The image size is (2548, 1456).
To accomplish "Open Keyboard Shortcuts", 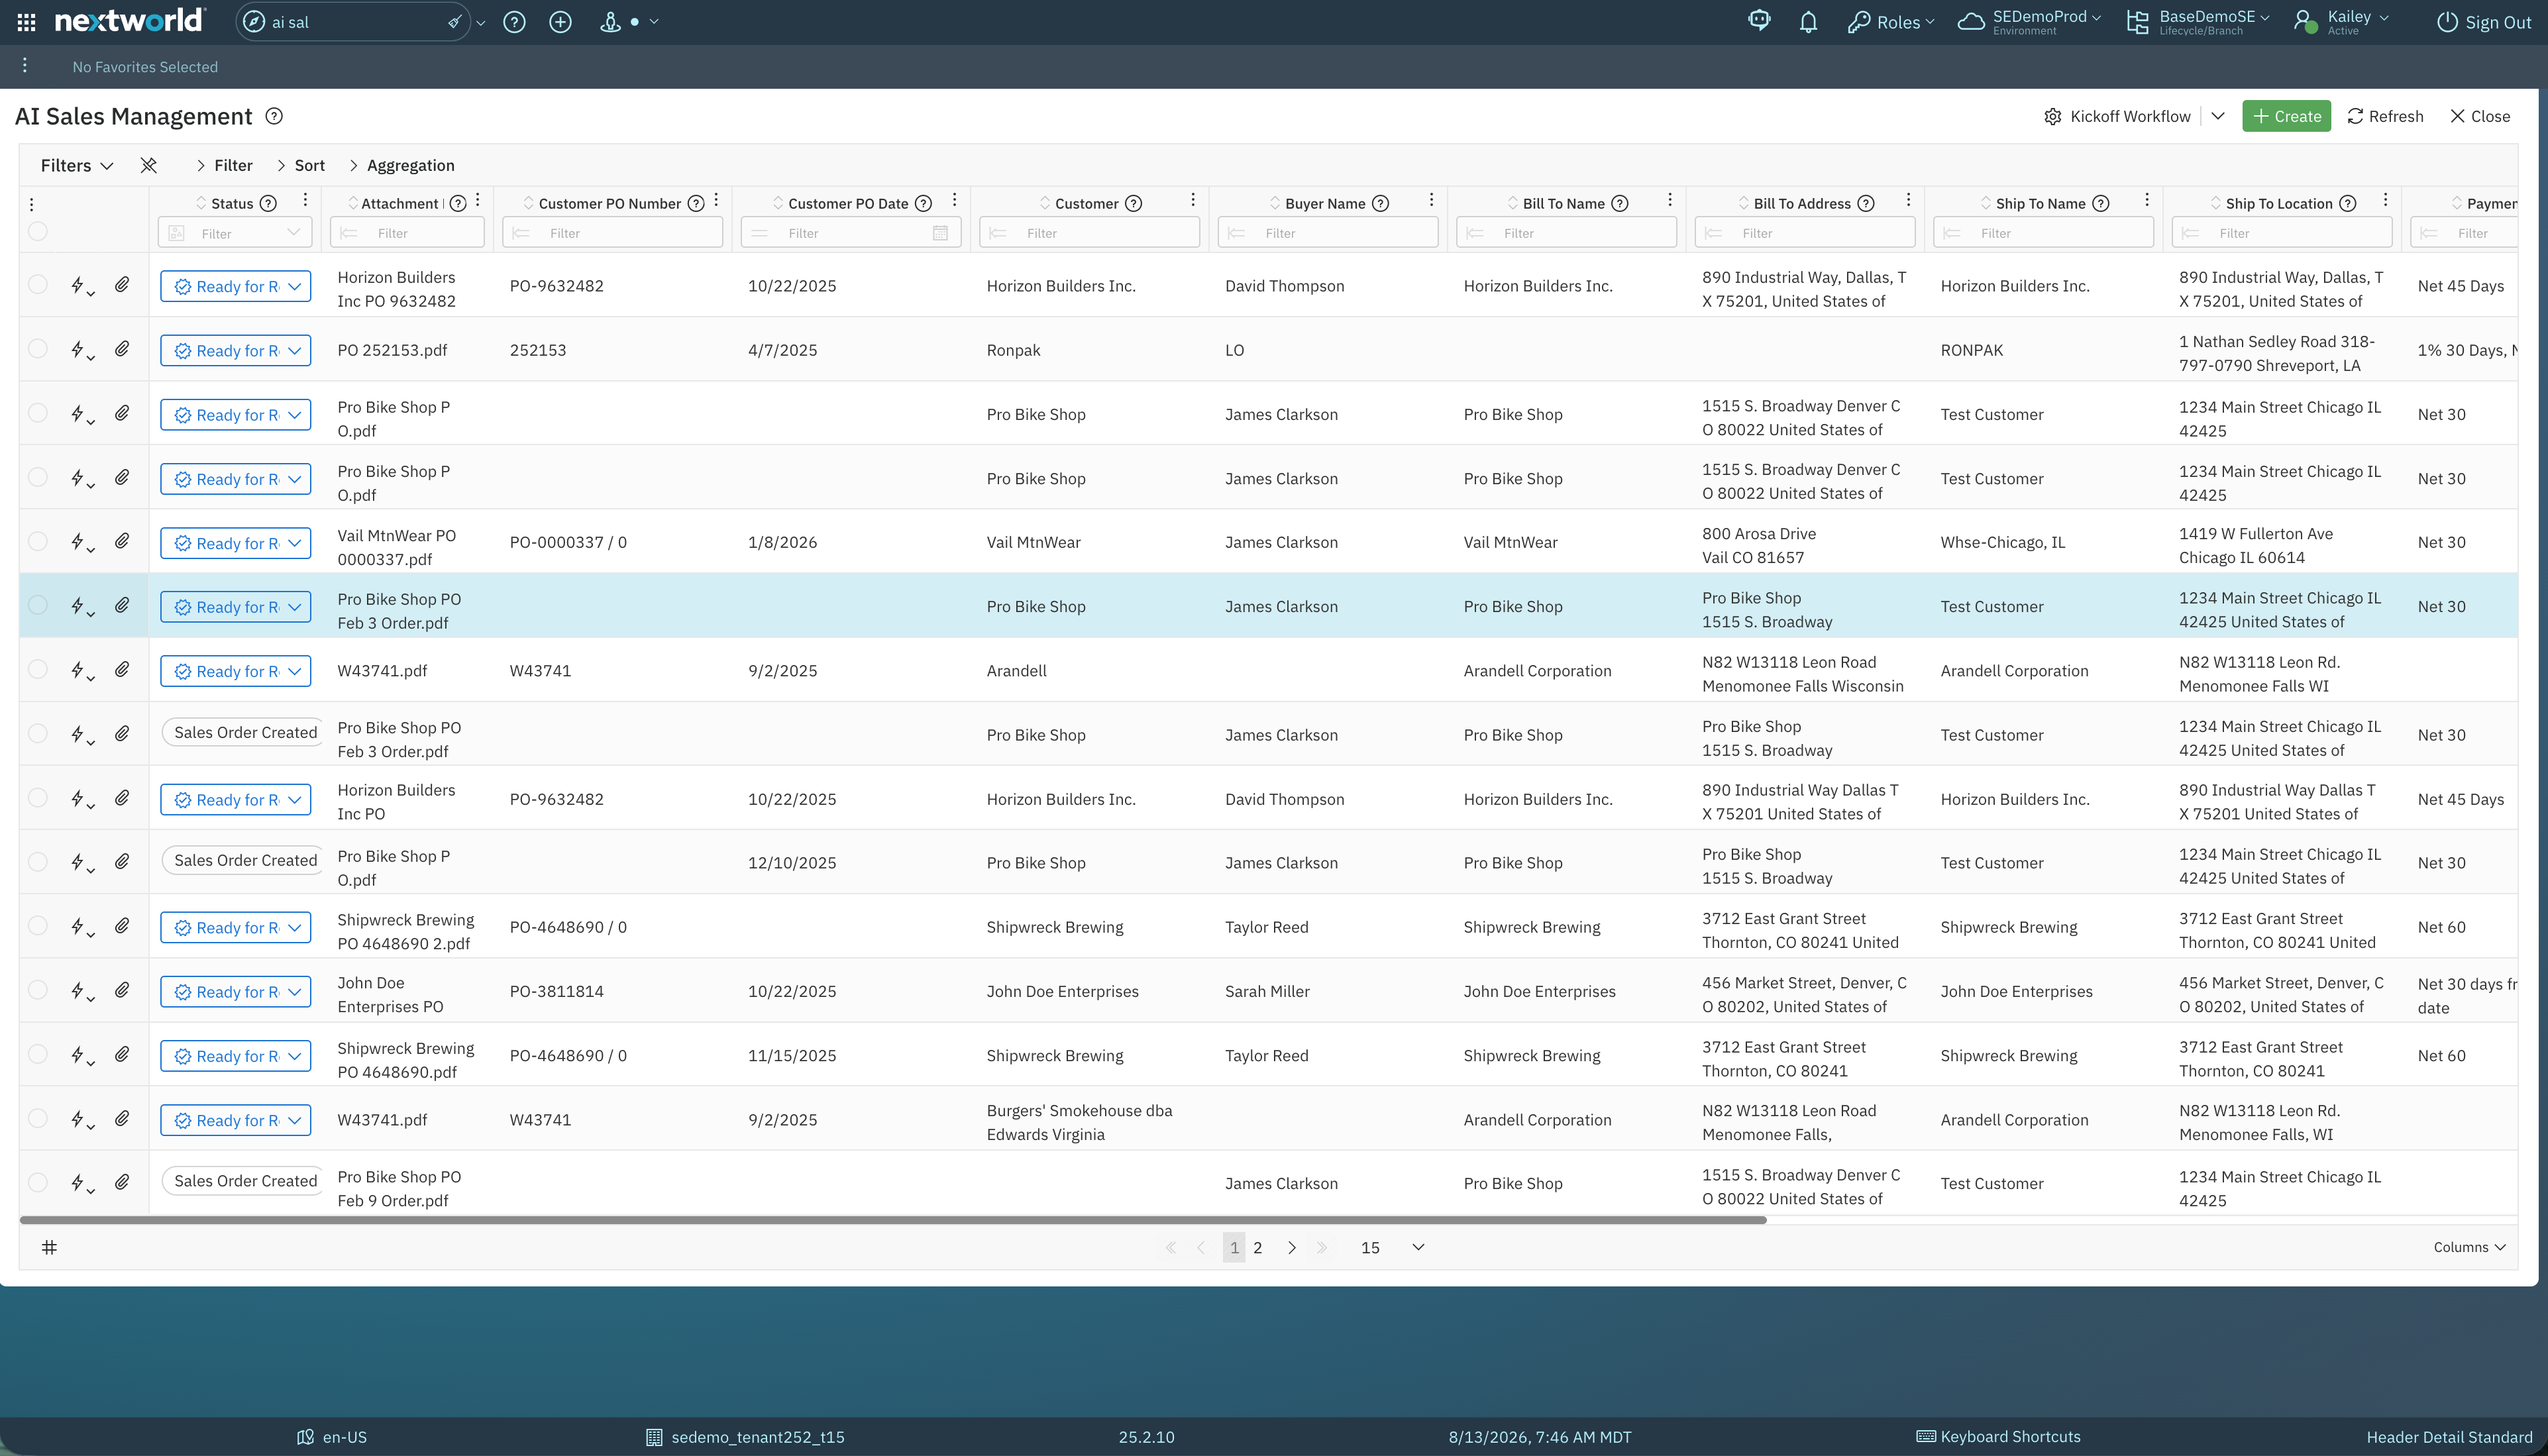I will click(x=1999, y=1437).
